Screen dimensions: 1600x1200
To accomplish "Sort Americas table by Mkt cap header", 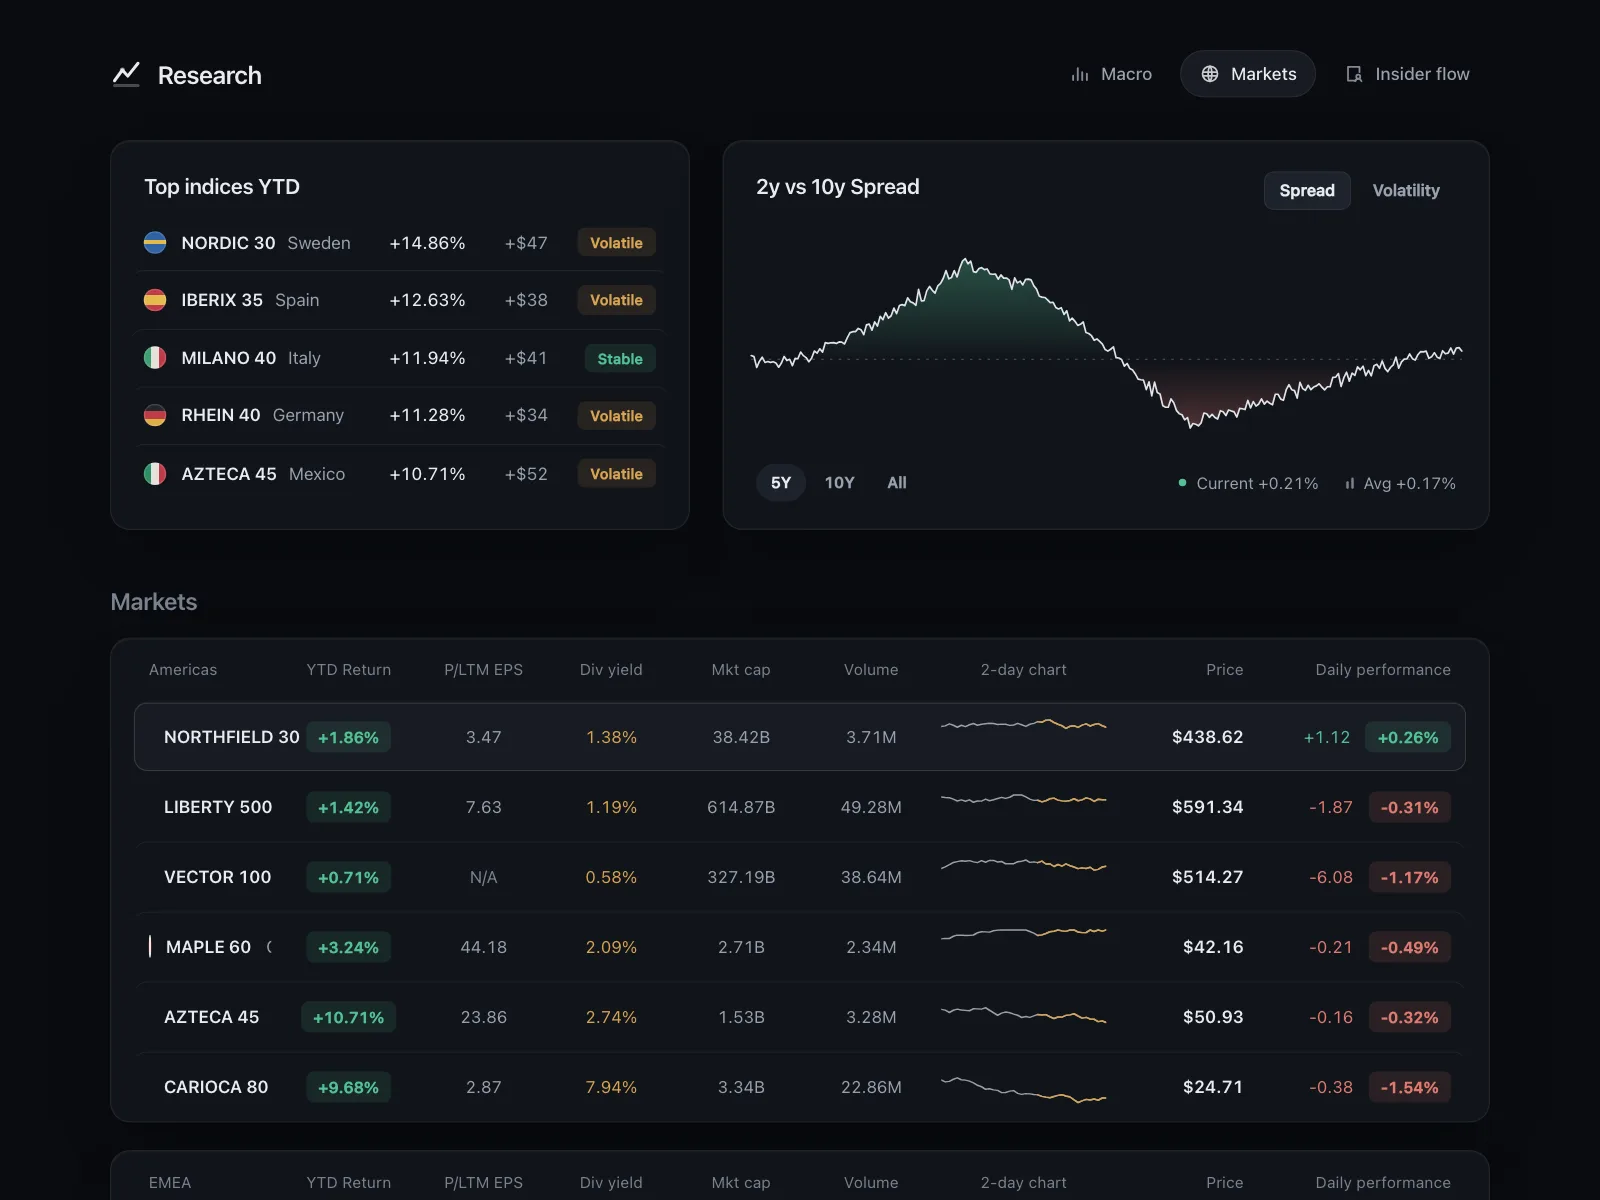I will coord(741,670).
